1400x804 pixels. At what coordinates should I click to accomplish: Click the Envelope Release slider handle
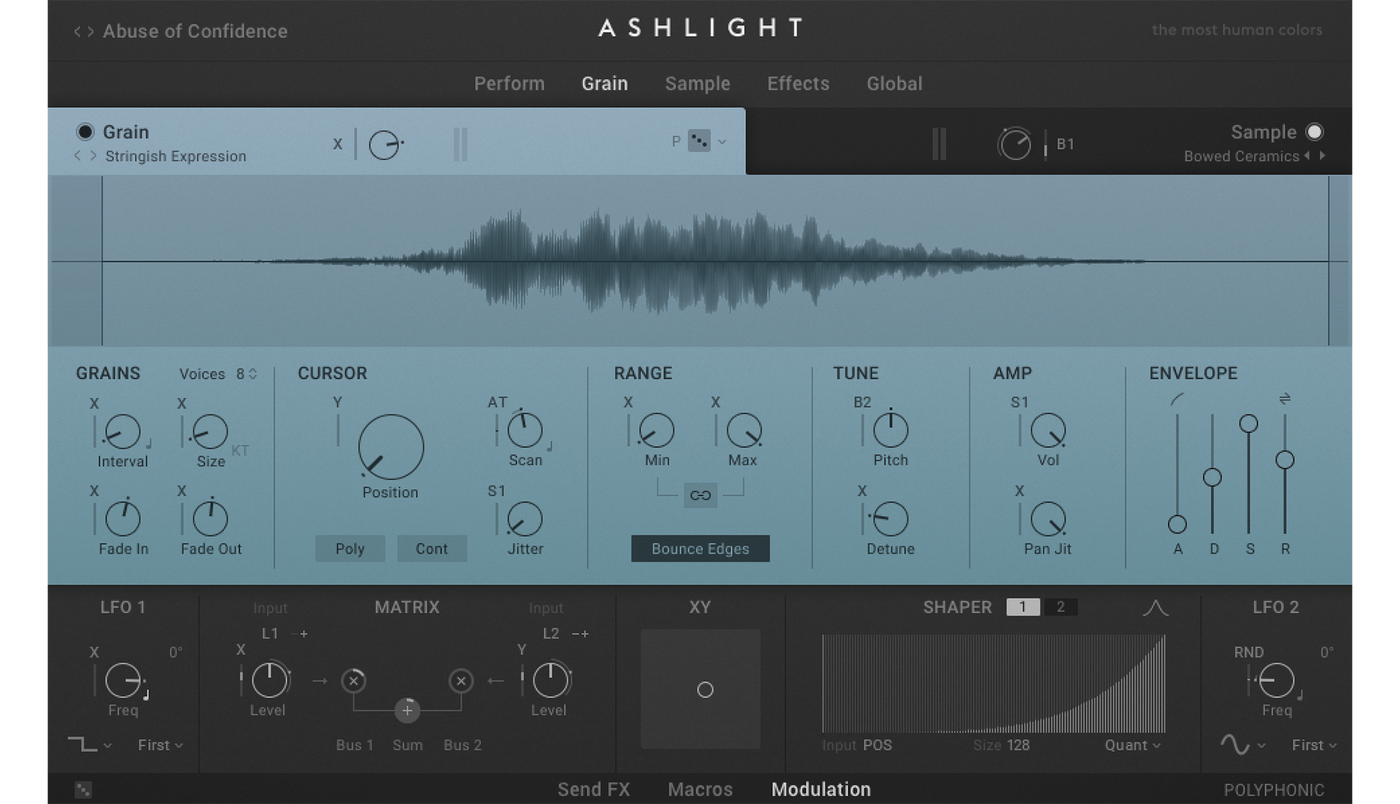pos(1285,460)
